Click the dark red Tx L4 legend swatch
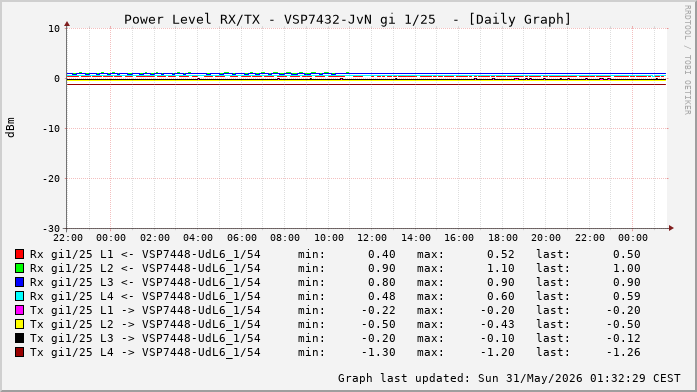Image resolution: width=697 pixels, height=392 pixels. (x=19, y=352)
